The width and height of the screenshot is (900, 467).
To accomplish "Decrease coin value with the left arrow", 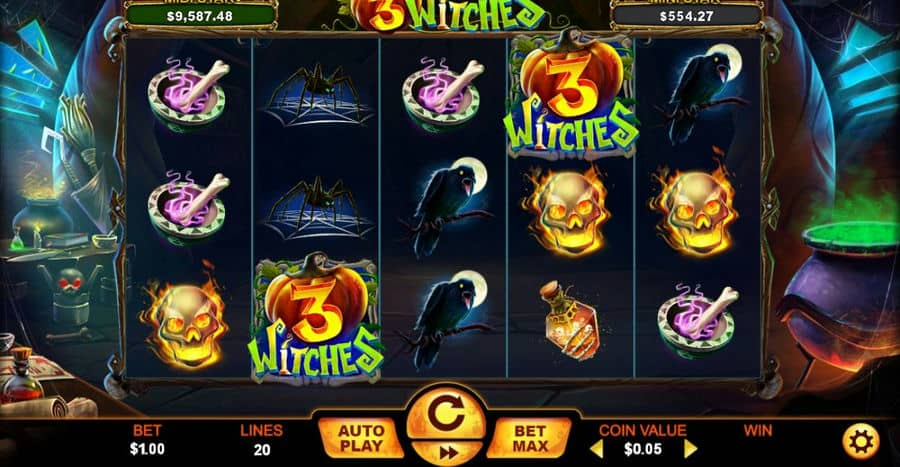I will (x=597, y=449).
